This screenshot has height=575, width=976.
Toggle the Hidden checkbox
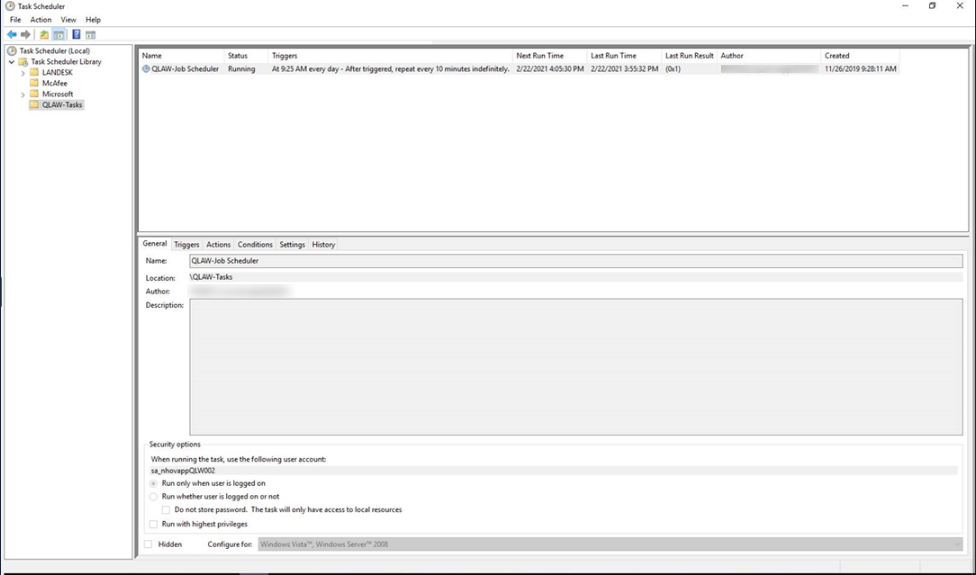click(148, 544)
